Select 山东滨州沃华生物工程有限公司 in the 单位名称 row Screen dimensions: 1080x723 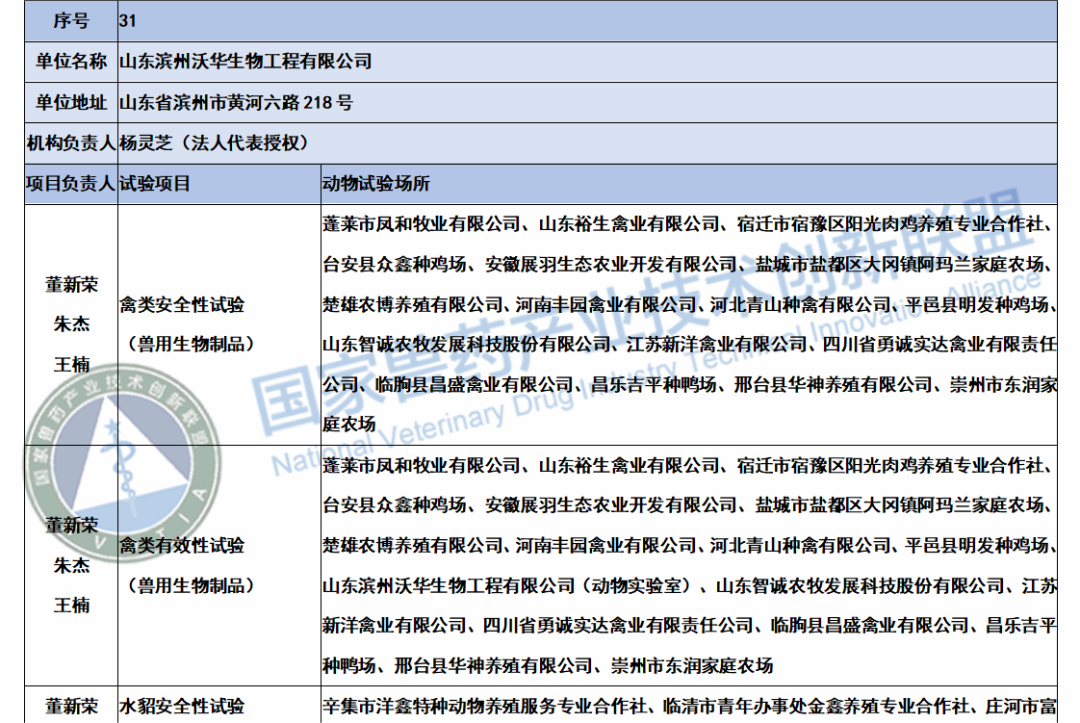pos(245,62)
